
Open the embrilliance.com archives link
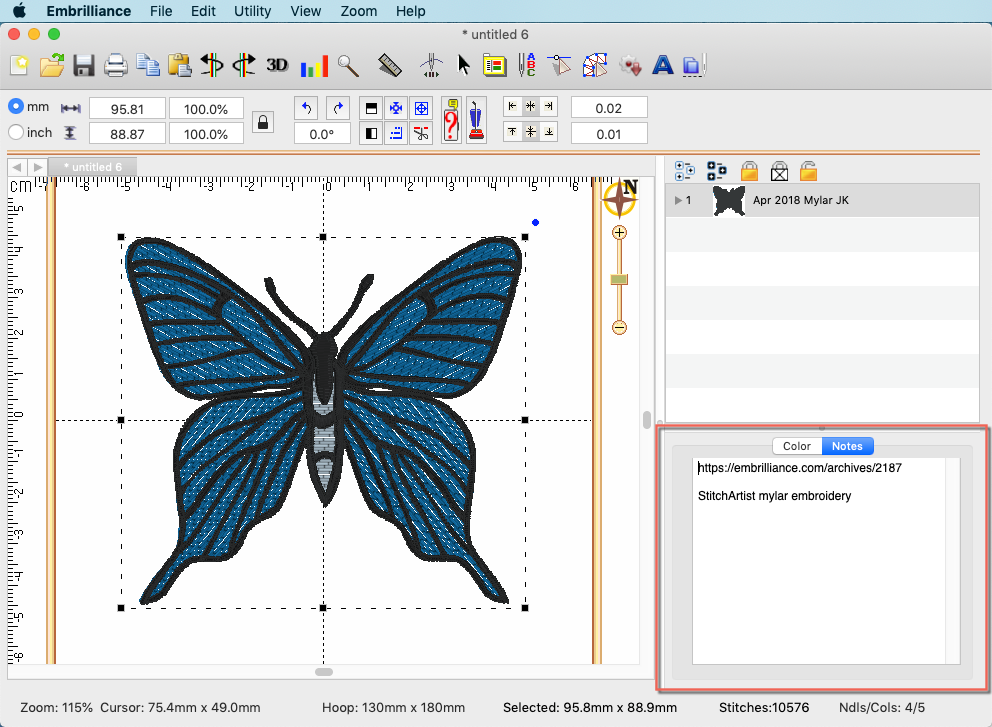tap(800, 467)
